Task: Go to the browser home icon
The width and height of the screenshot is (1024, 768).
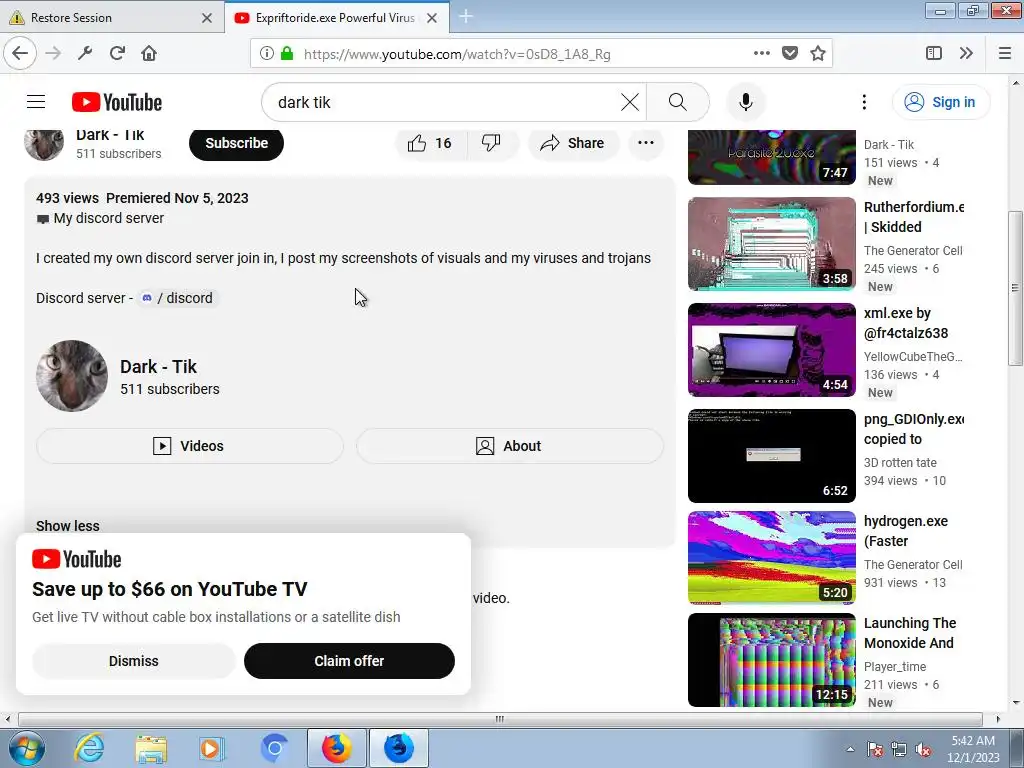Action: (149, 54)
